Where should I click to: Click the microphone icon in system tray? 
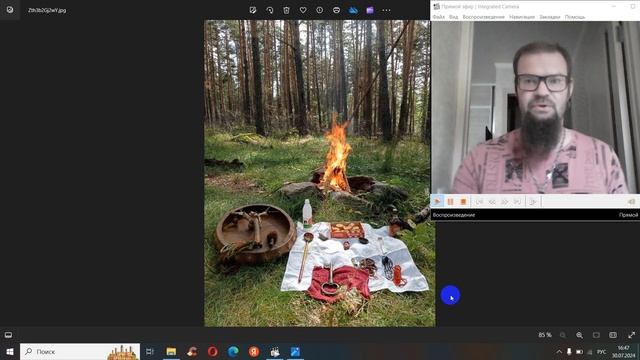tap(569, 351)
